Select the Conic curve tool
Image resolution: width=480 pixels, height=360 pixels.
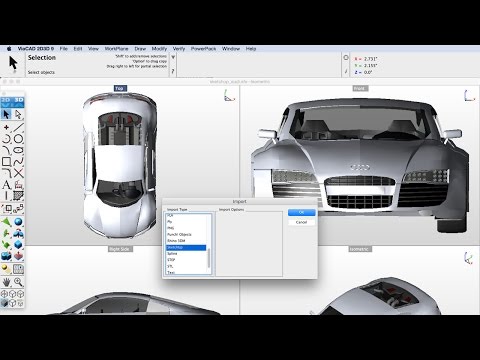[x=6, y=150]
